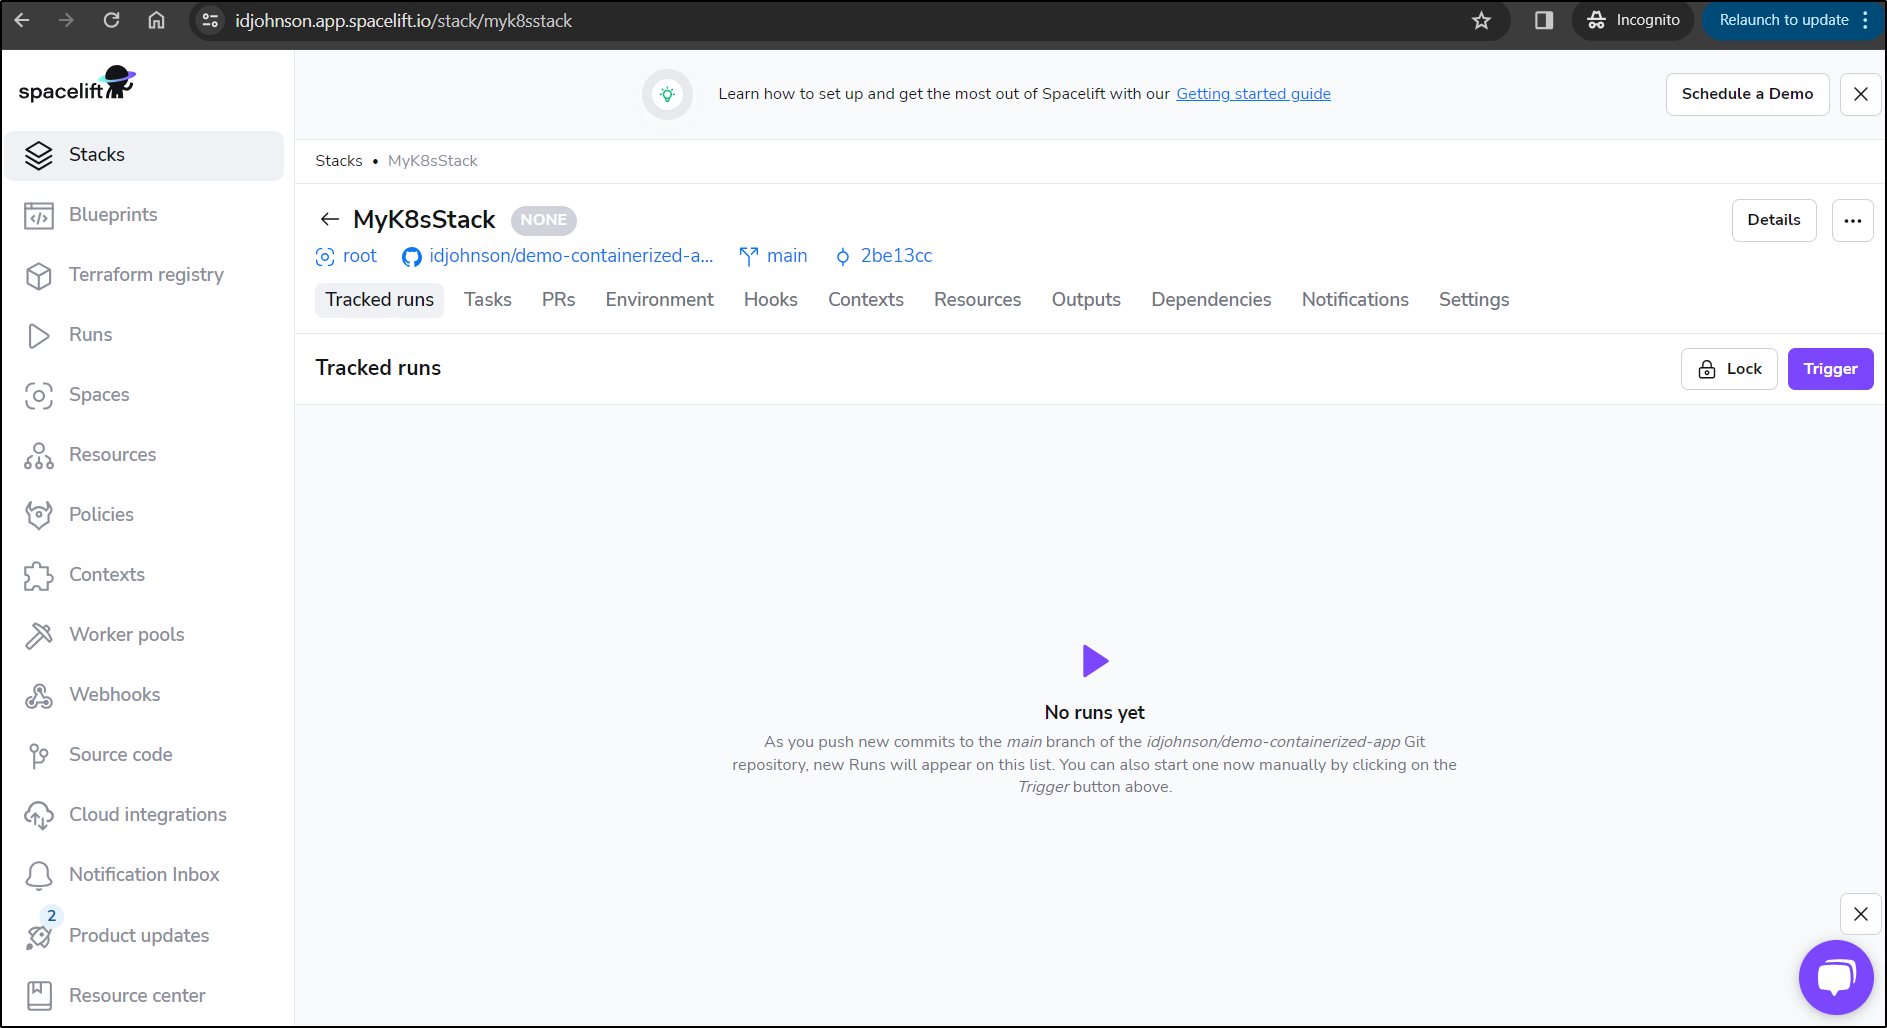Open the Spaces icon in sidebar
Screen dimensions: 1887x1028
[x=39, y=395]
